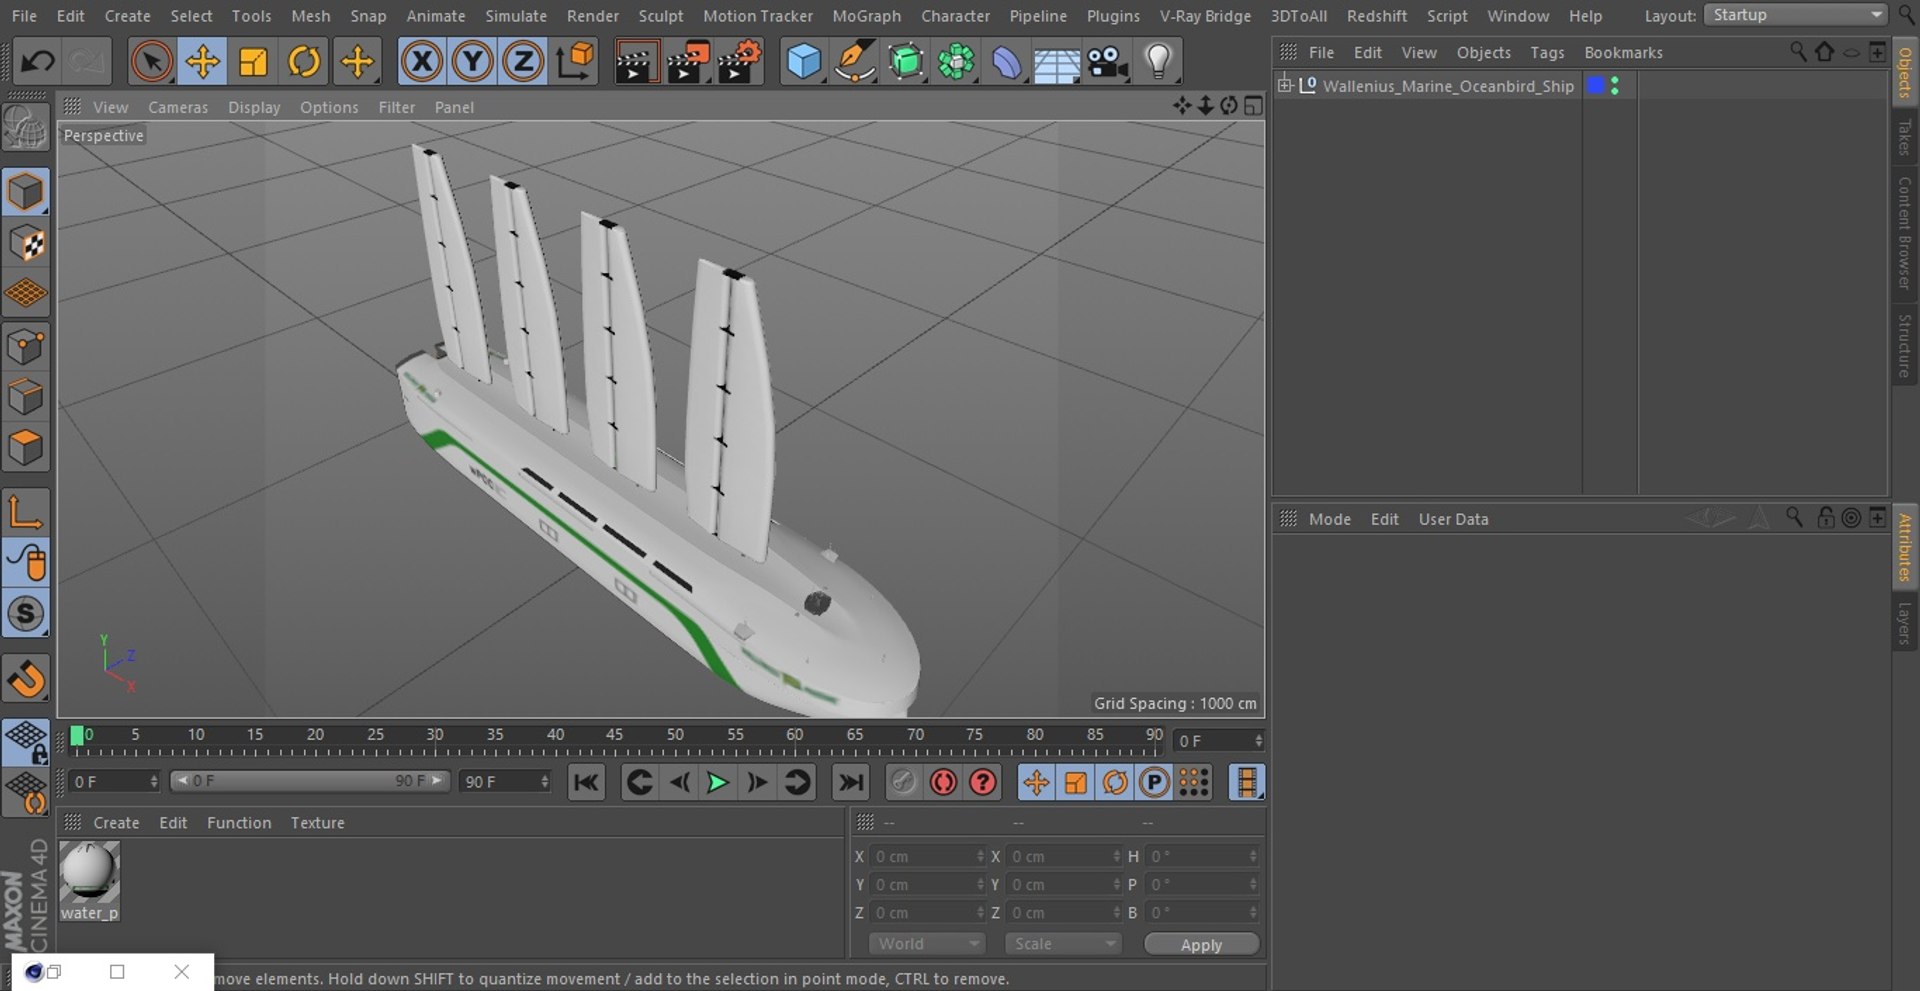This screenshot has height=991, width=1920.
Task: Open the Scale size-mode dropdown
Action: coord(1062,944)
